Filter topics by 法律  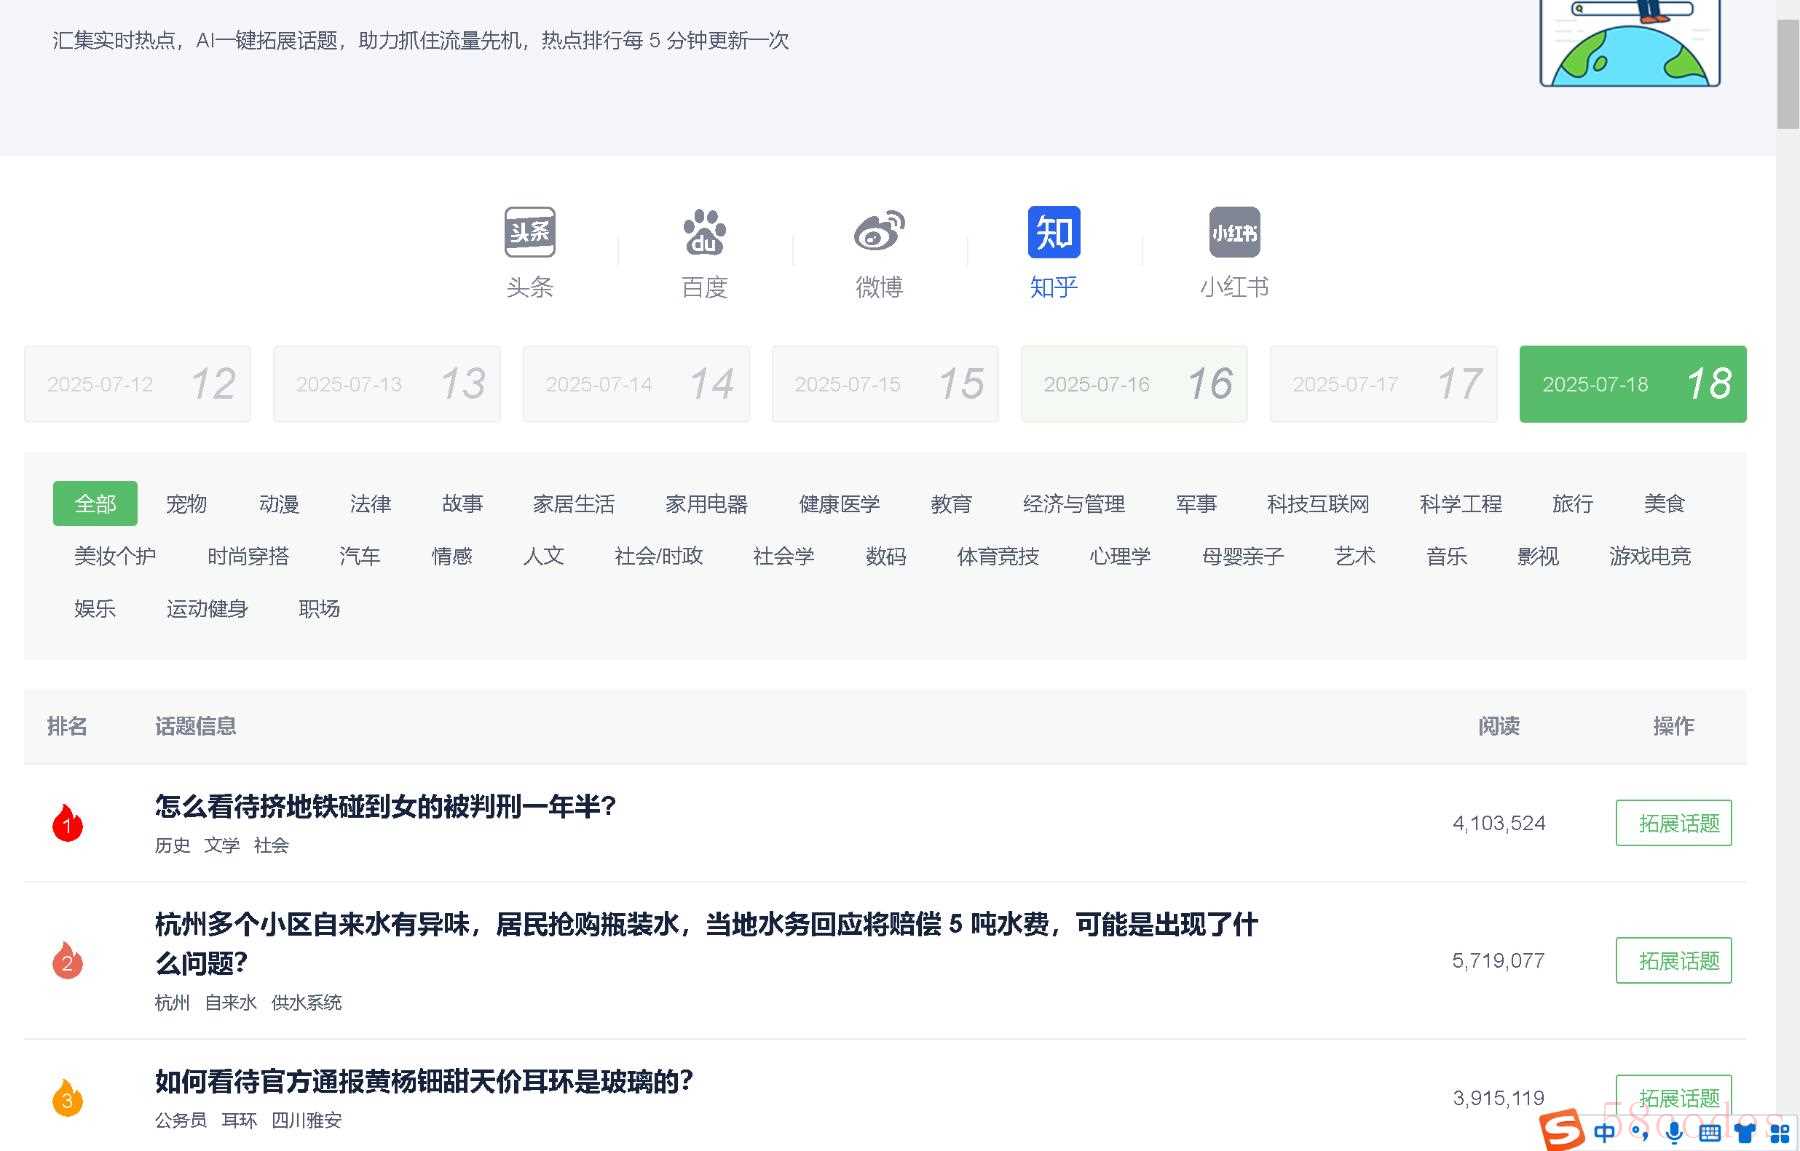(370, 504)
